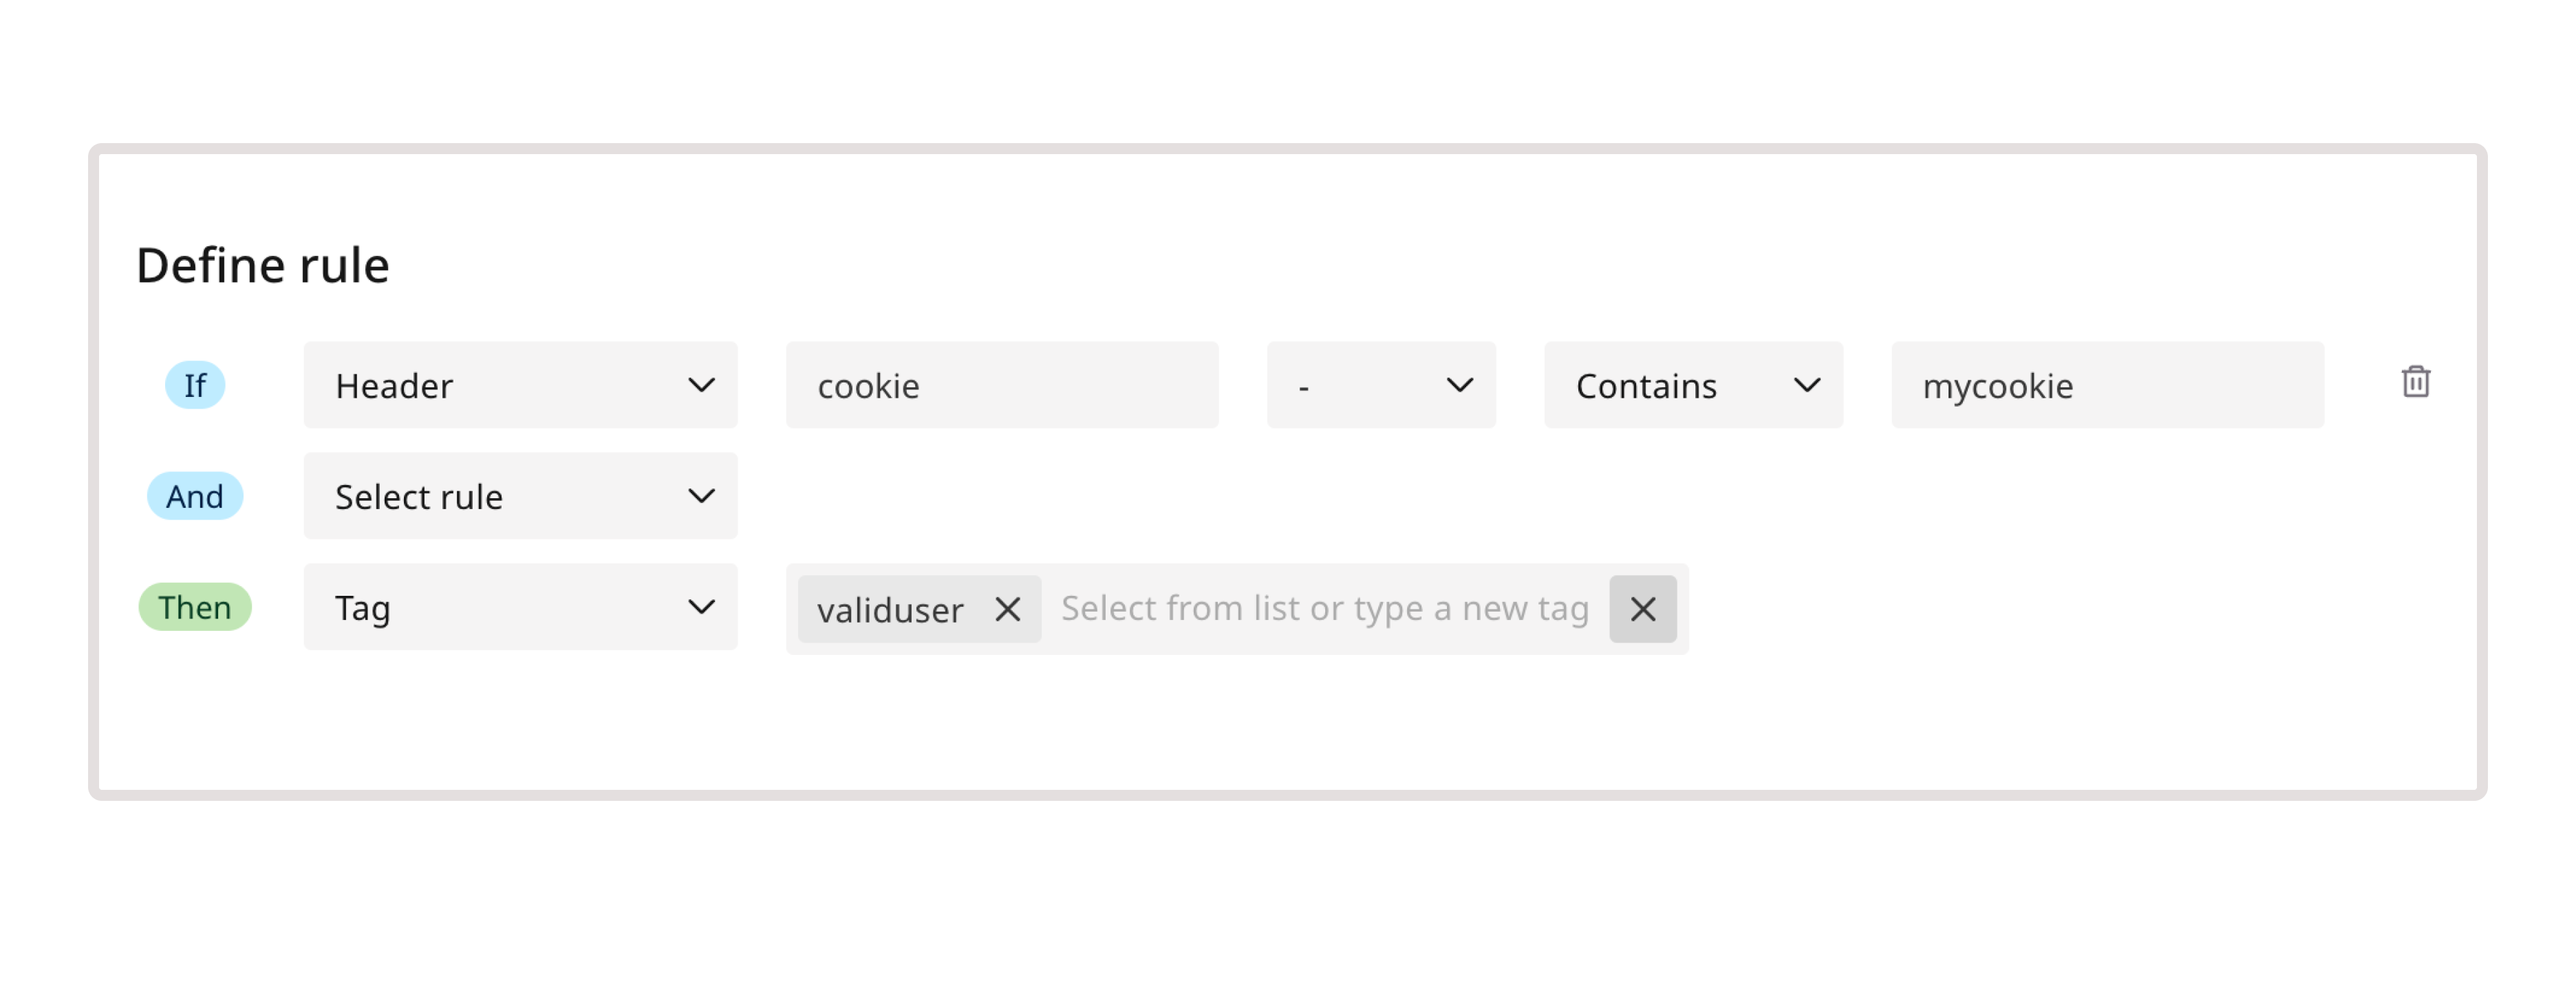The height and width of the screenshot is (988, 2576).
Task: Remove the validuser tag via its X icon
Action: tap(1009, 609)
